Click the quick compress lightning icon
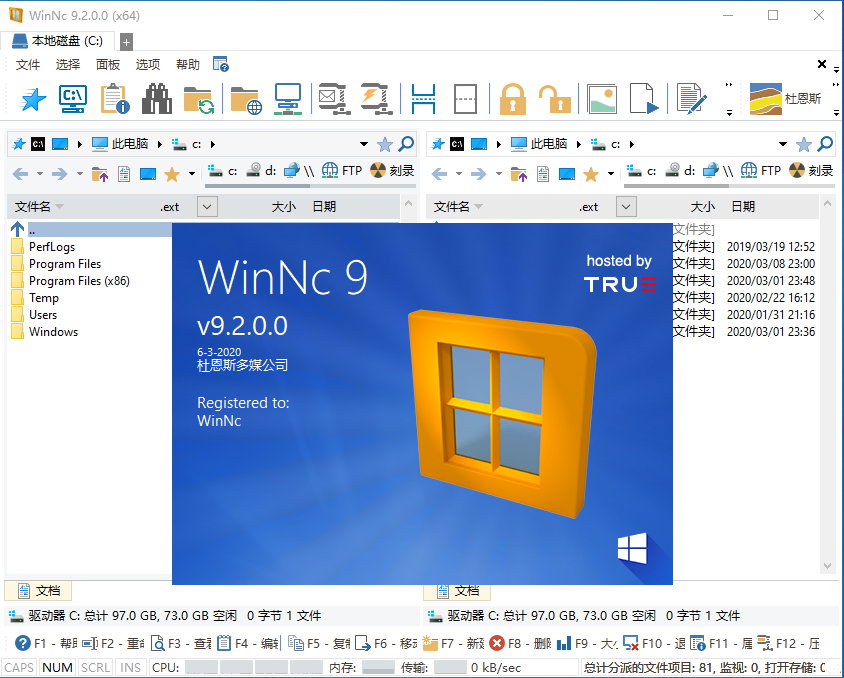Viewport: 844px width, 678px height. (x=377, y=99)
